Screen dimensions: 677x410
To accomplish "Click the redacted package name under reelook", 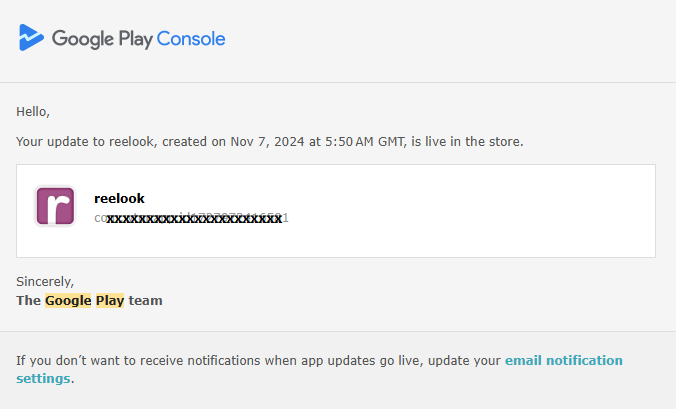I will pos(192,217).
